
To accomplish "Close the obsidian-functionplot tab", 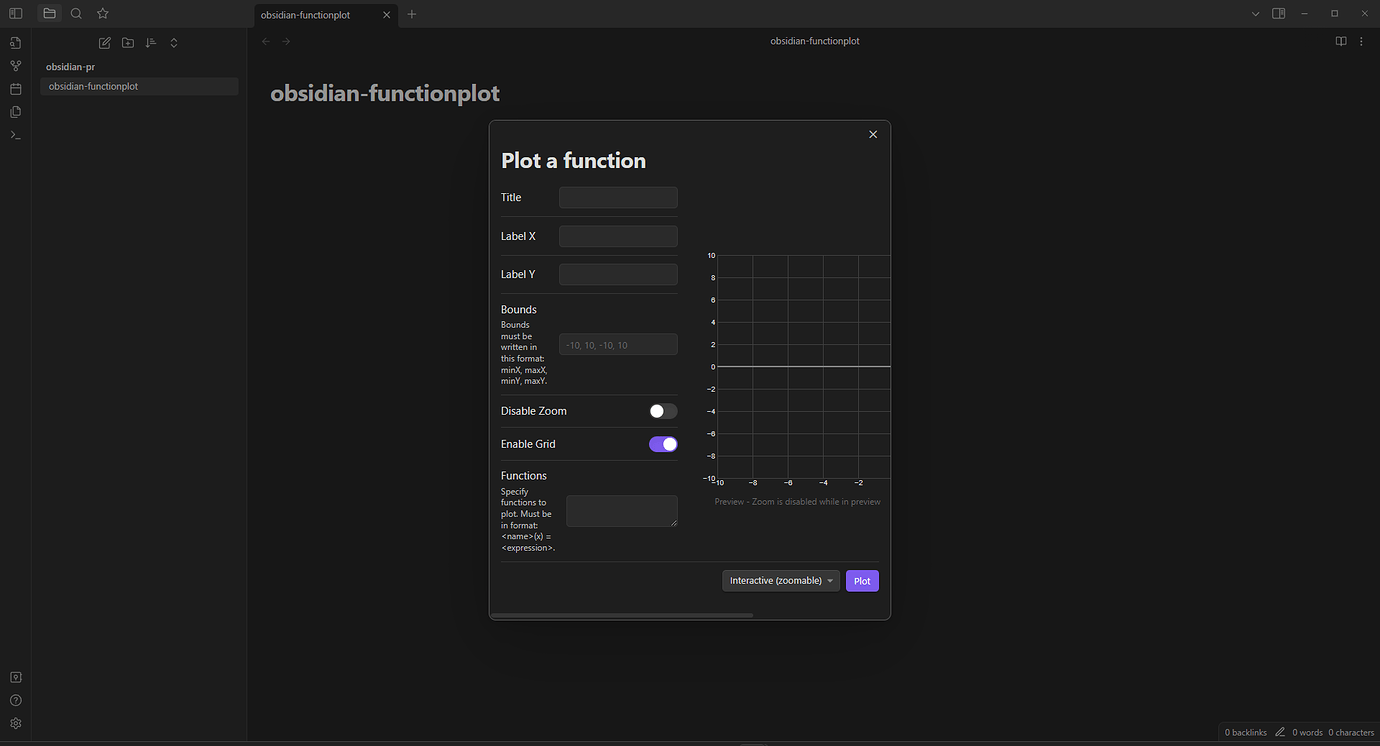I will tap(386, 15).
